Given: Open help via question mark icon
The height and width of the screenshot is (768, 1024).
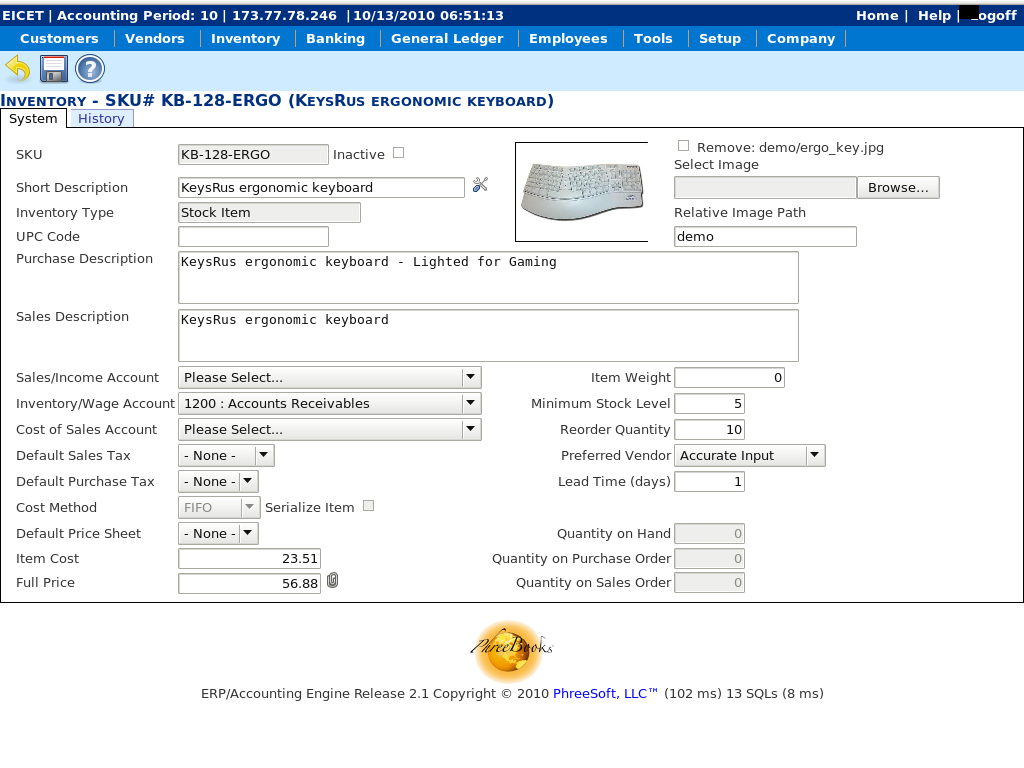Looking at the screenshot, I should point(90,69).
